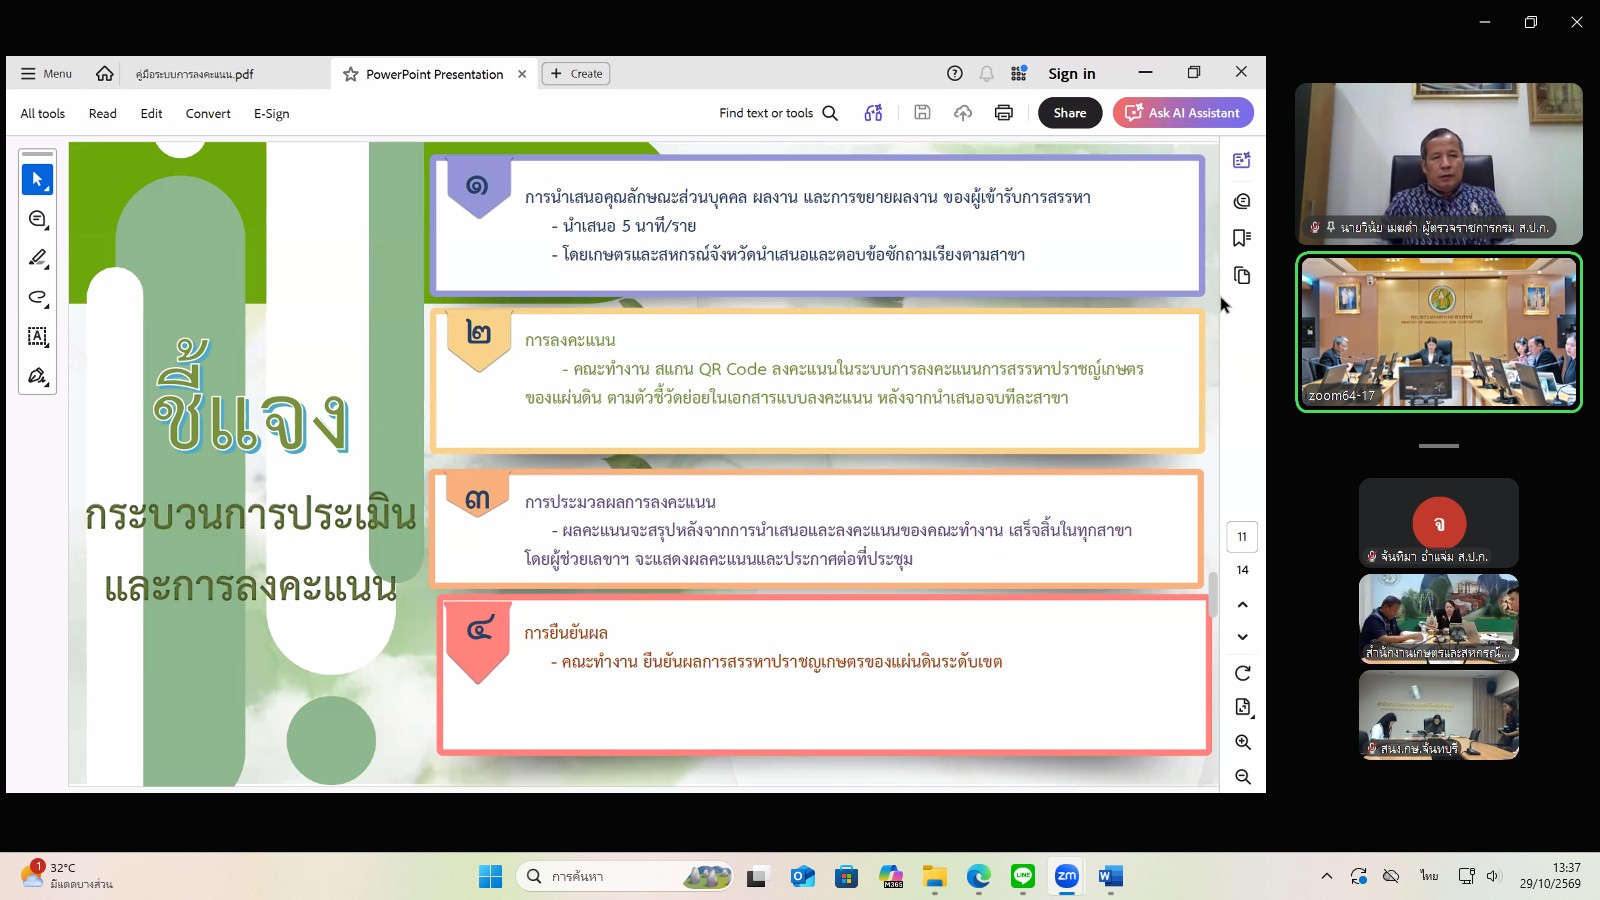The height and width of the screenshot is (900, 1600).
Task: Show hidden tray icons chevron
Action: 1327,877
